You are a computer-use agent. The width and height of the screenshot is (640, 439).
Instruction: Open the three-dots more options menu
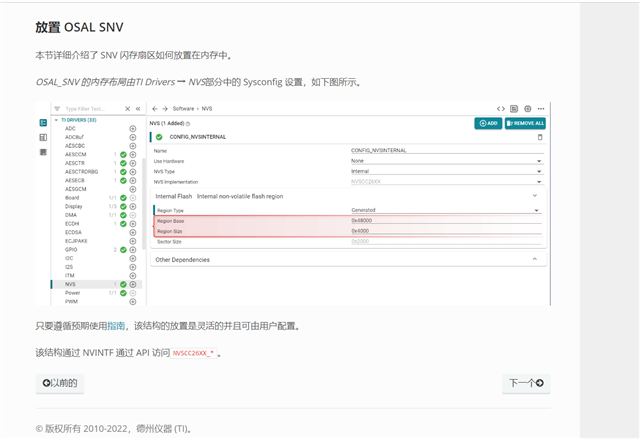click(x=541, y=109)
